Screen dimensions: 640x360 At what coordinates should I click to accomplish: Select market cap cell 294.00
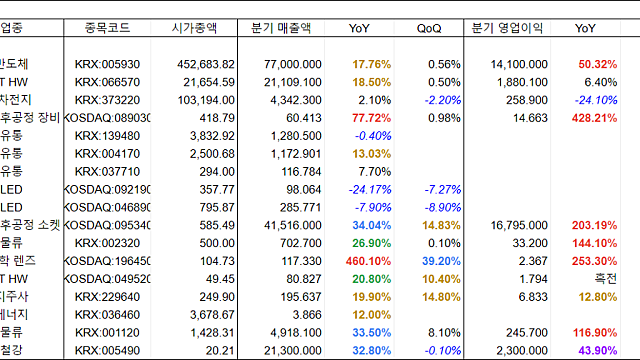pyautogui.click(x=217, y=172)
